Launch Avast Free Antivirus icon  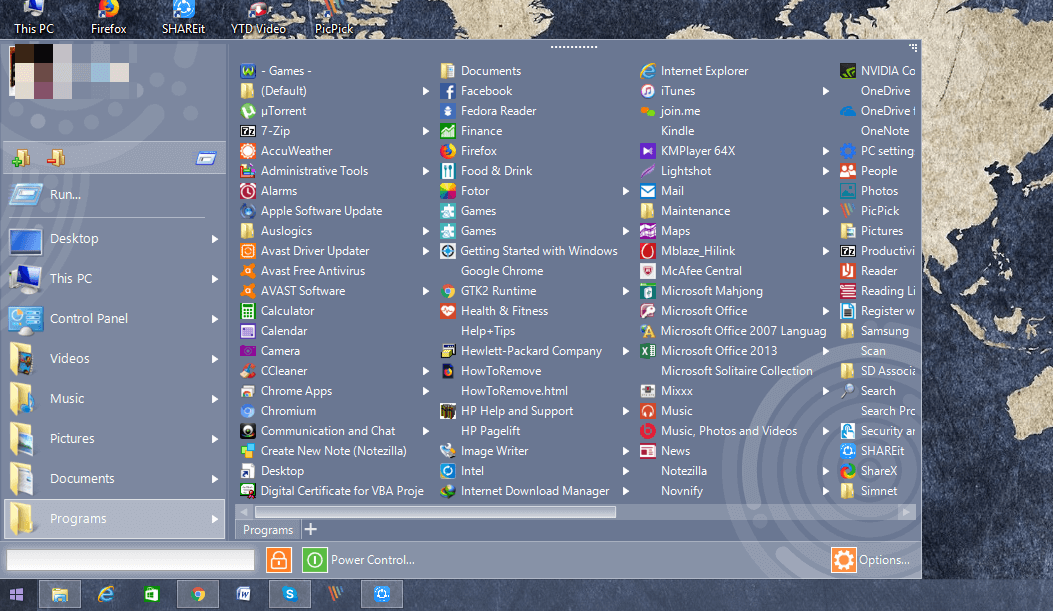coord(248,271)
